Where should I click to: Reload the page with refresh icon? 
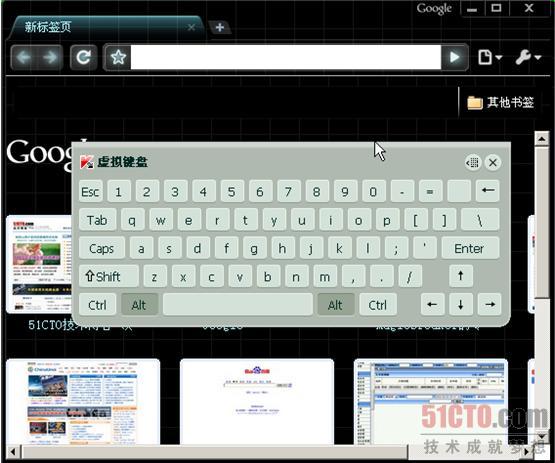[x=84, y=57]
